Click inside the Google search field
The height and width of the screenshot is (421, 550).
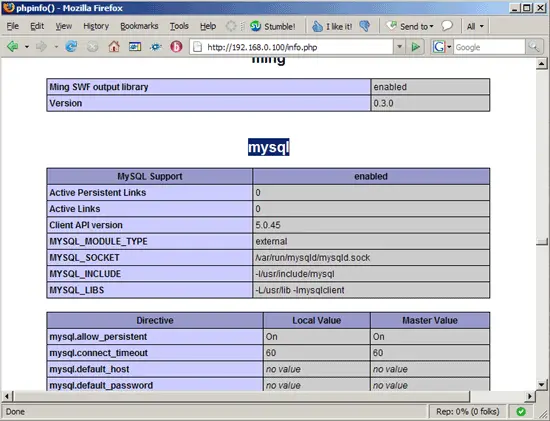[489, 47]
